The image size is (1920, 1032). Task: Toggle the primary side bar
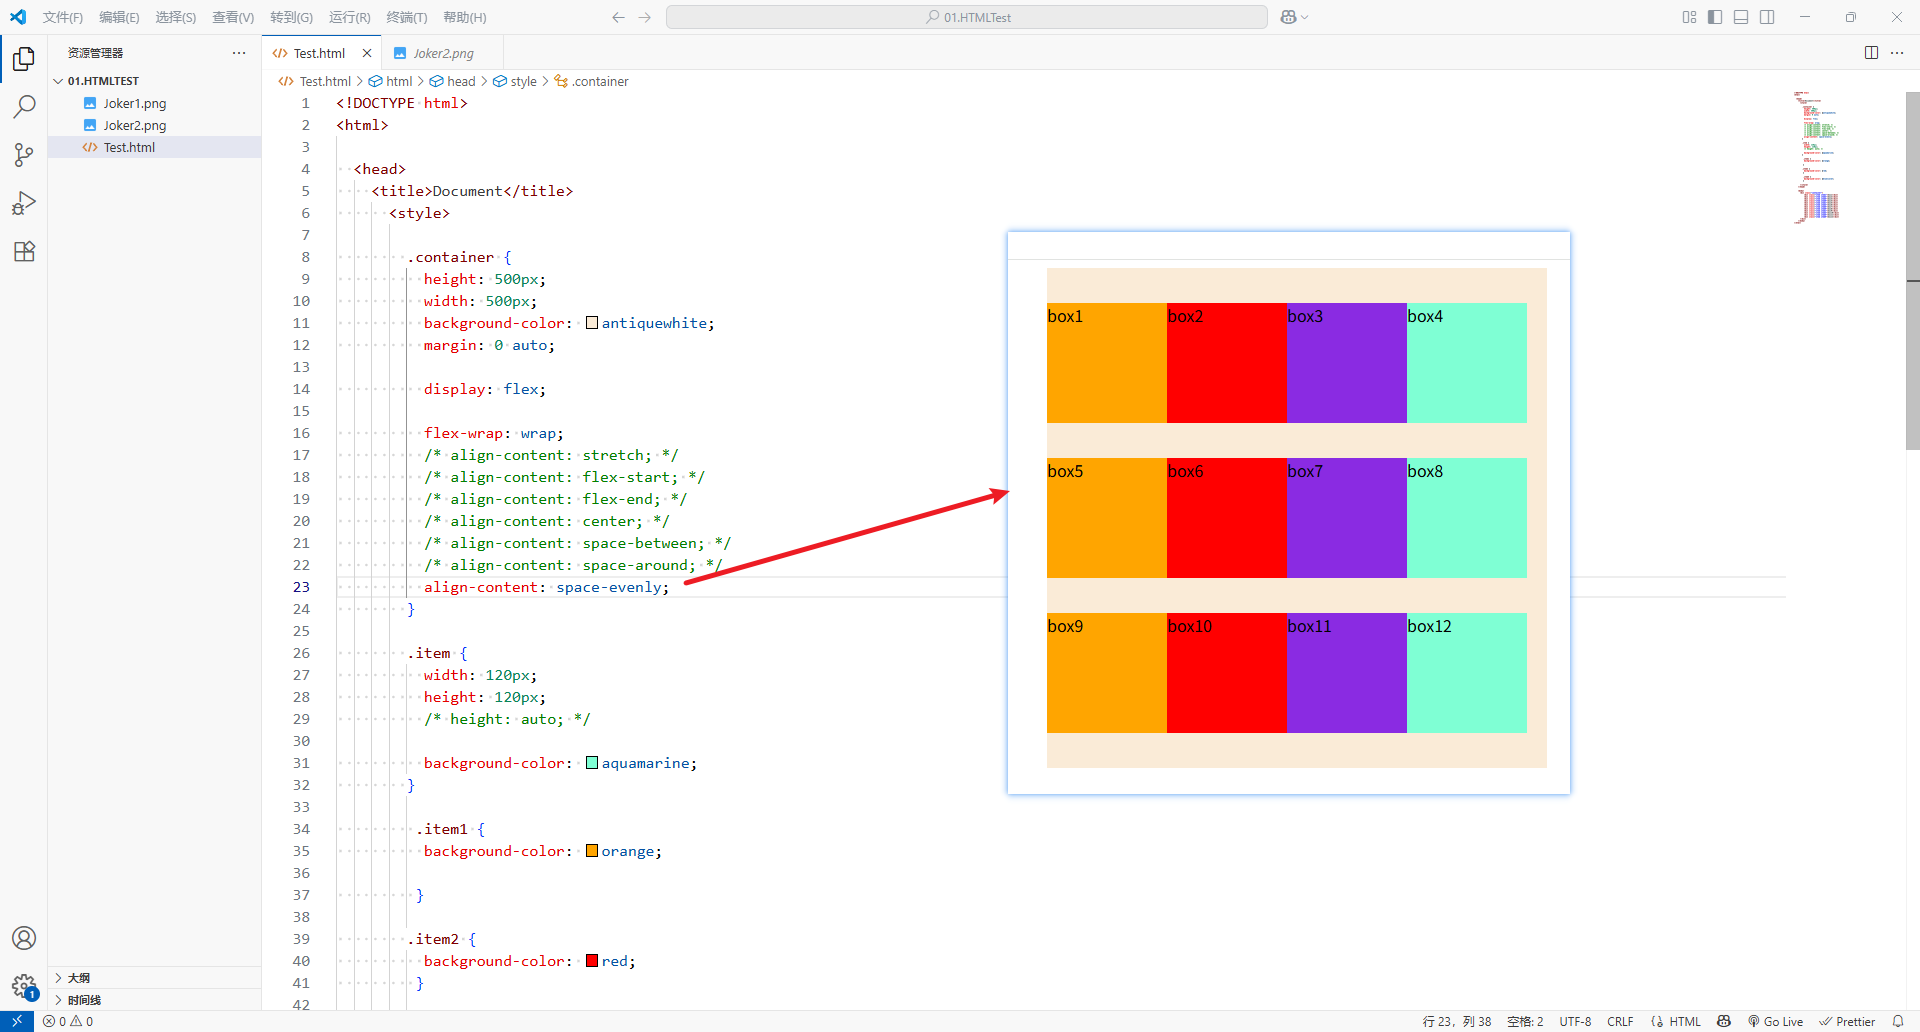click(1715, 17)
